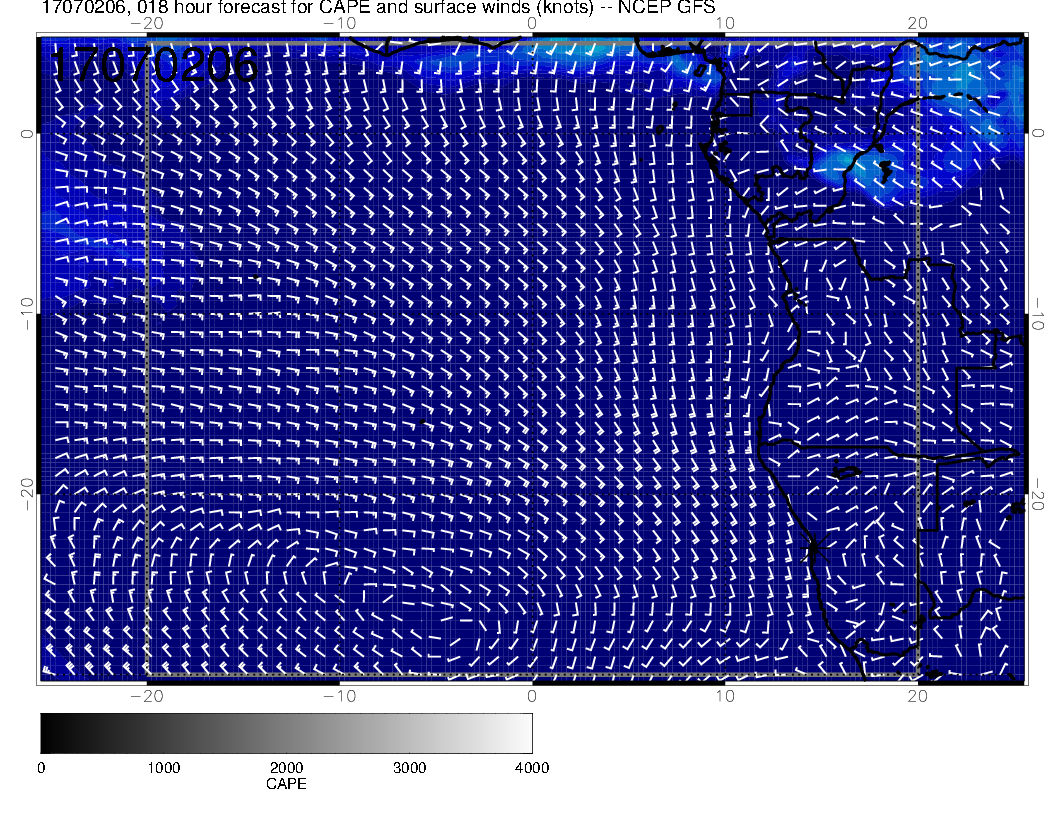
Task: Click the star marker on the southwest African coast
Action: (x=812, y=547)
